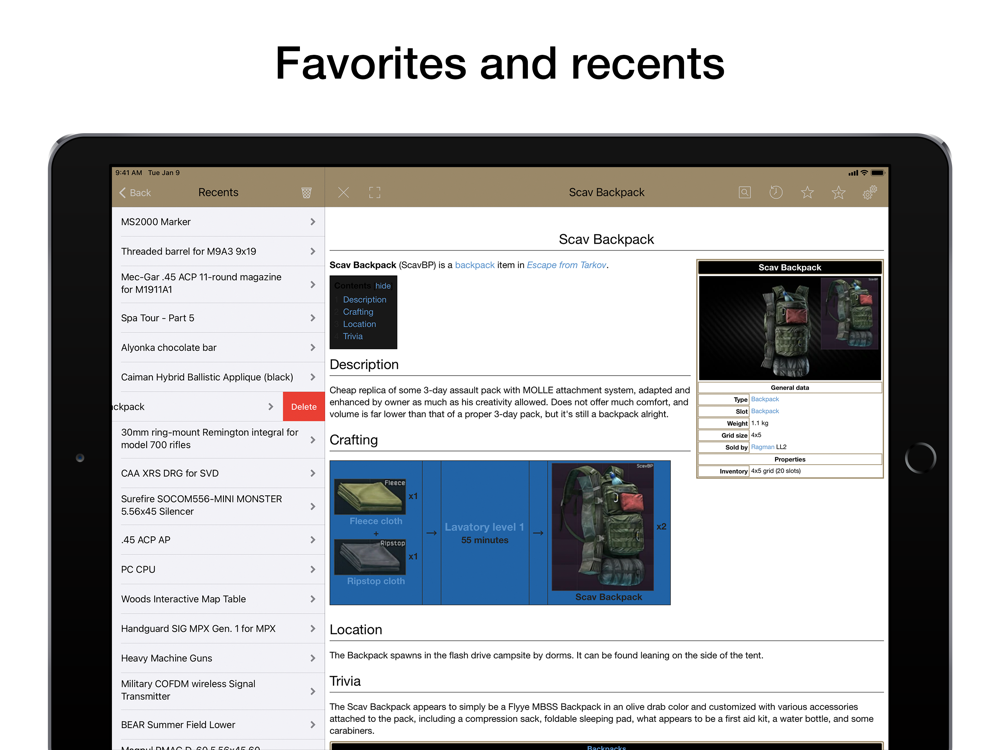Tap the cellular signal bars in status bar

tap(853, 173)
